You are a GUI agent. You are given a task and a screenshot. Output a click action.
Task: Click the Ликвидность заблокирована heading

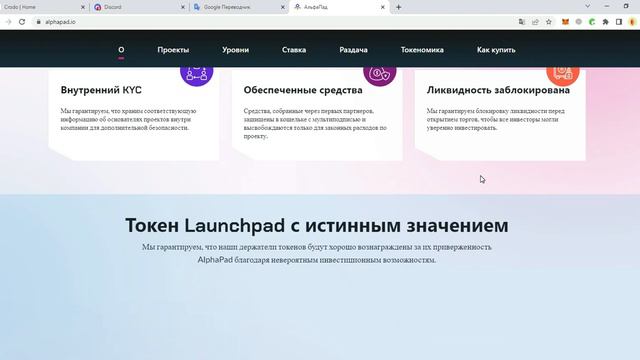pos(498,90)
